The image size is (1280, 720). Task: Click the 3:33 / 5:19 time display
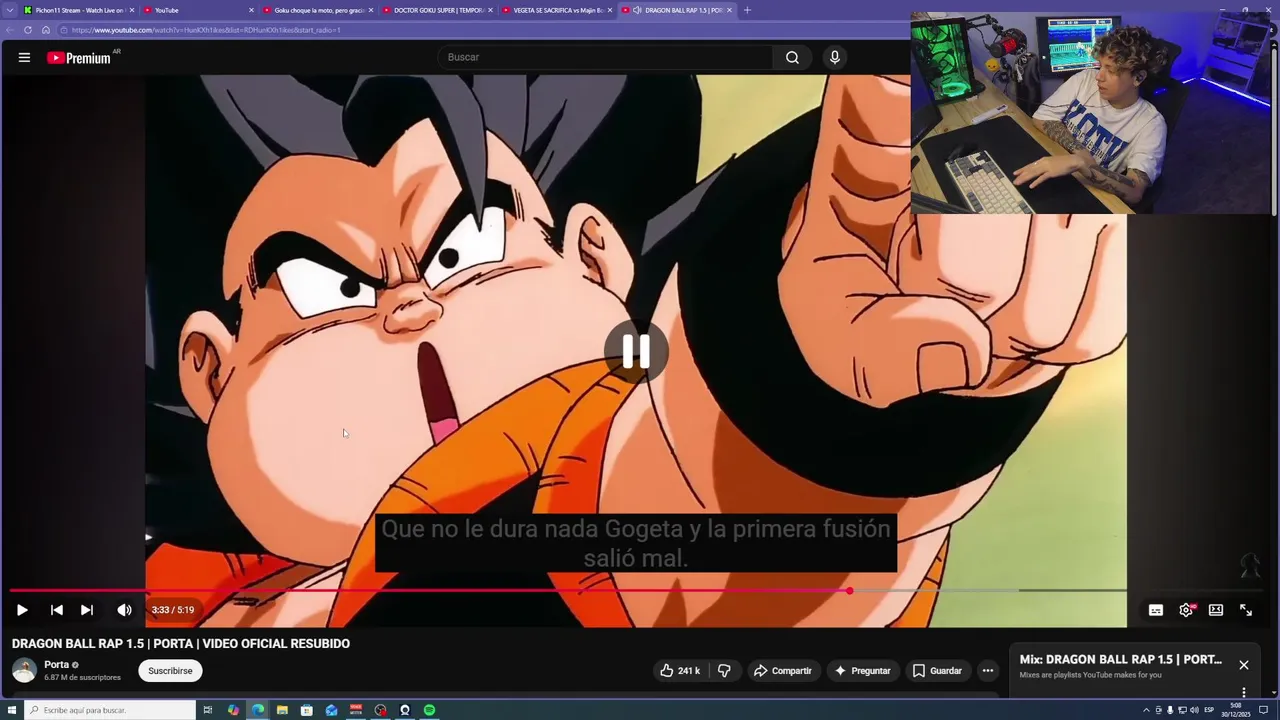pos(173,610)
